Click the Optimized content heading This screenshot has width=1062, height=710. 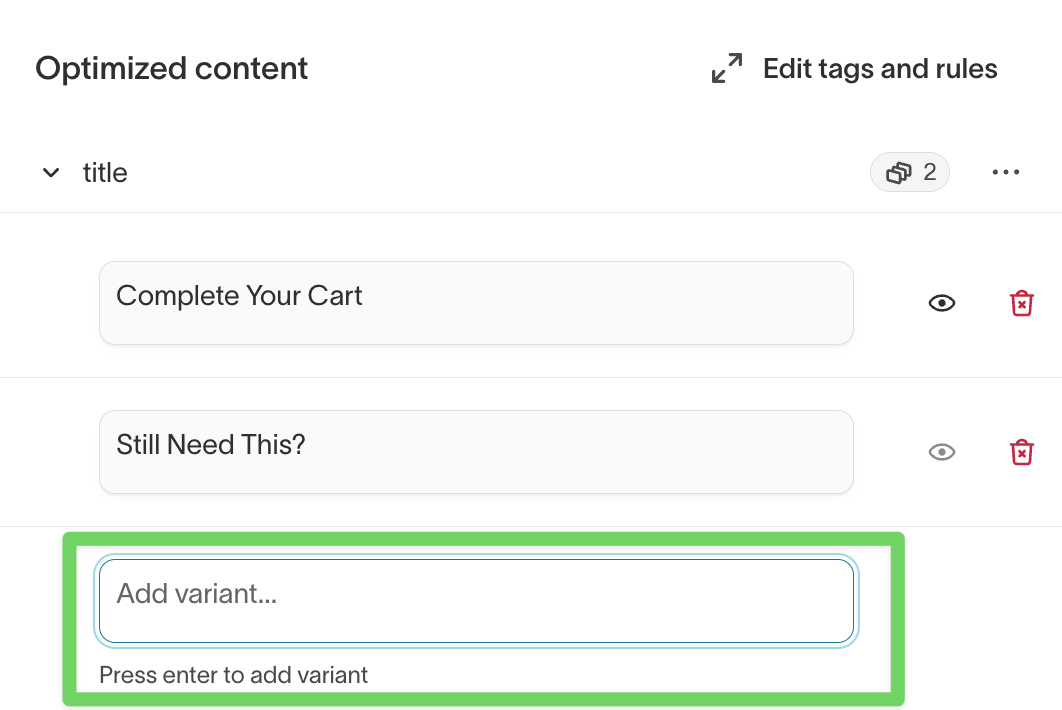(x=172, y=69)
